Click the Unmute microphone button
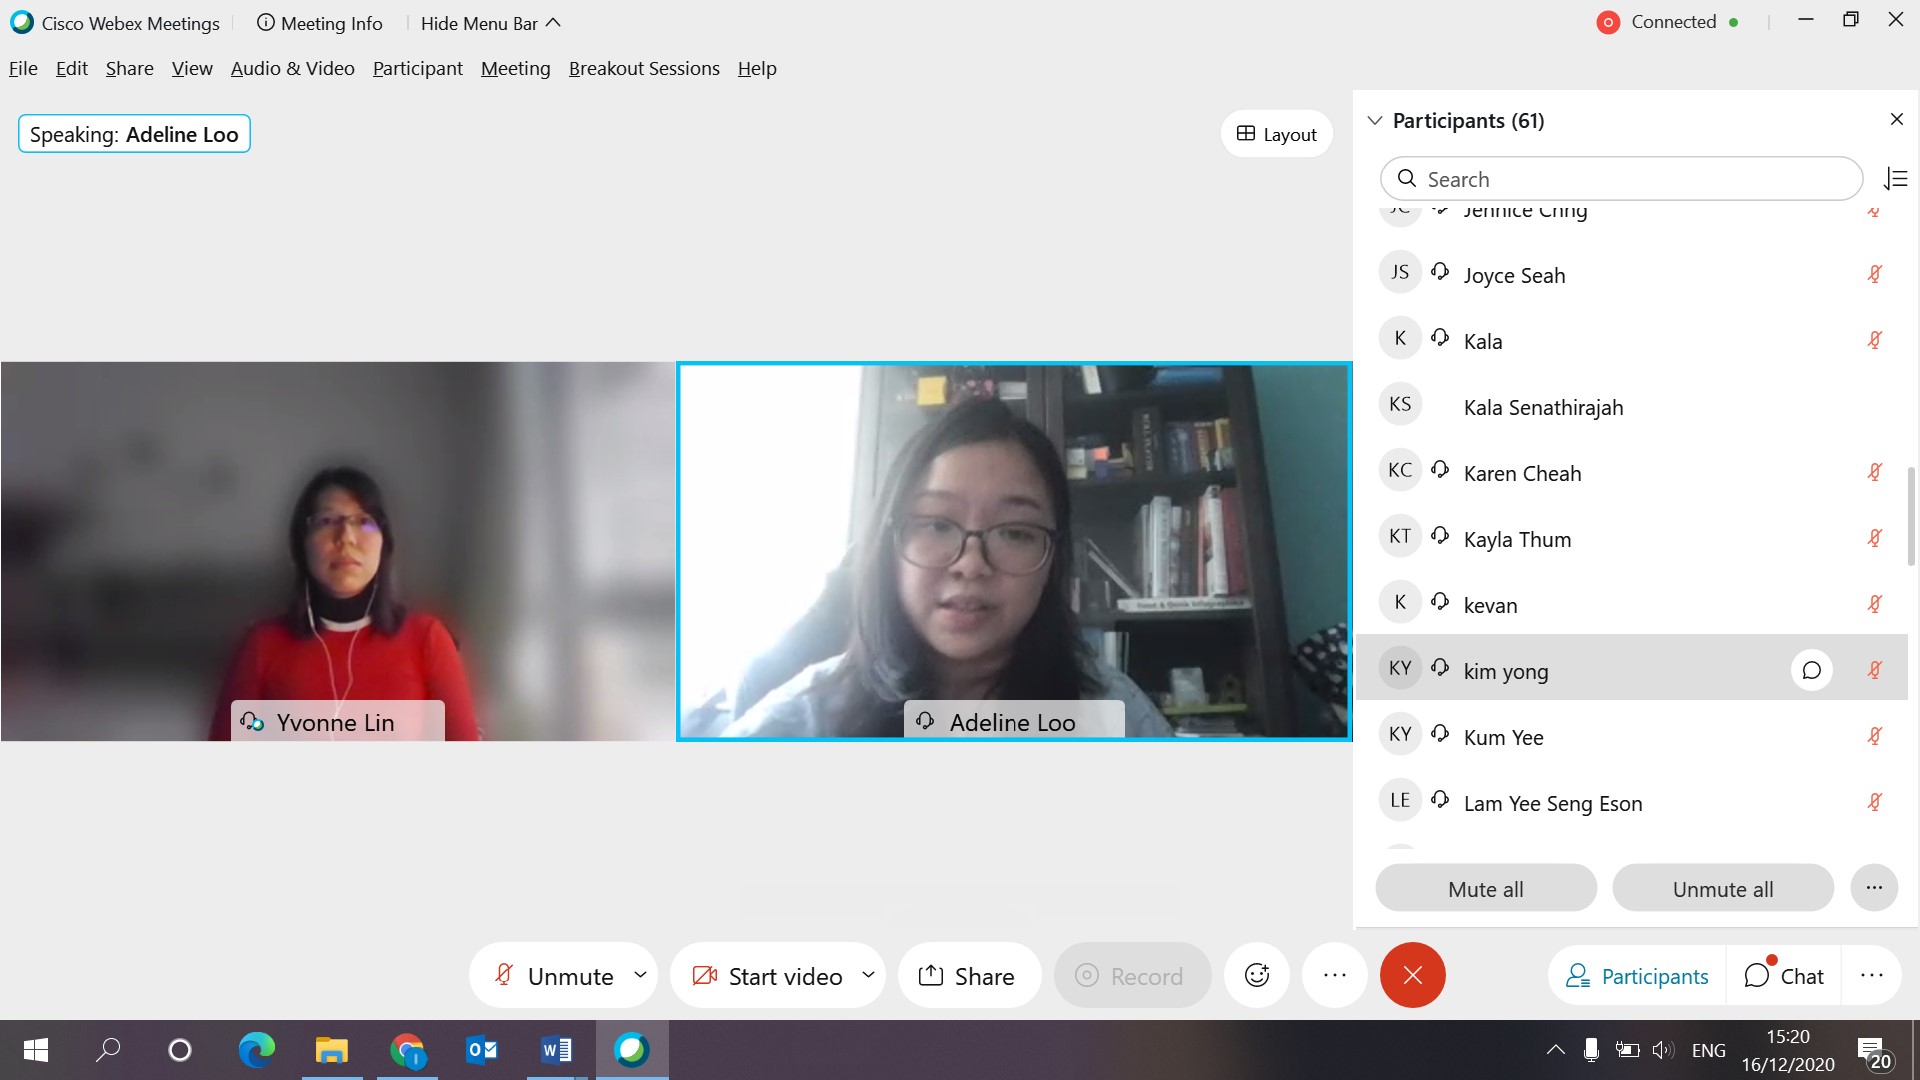 tap(553, 975)
